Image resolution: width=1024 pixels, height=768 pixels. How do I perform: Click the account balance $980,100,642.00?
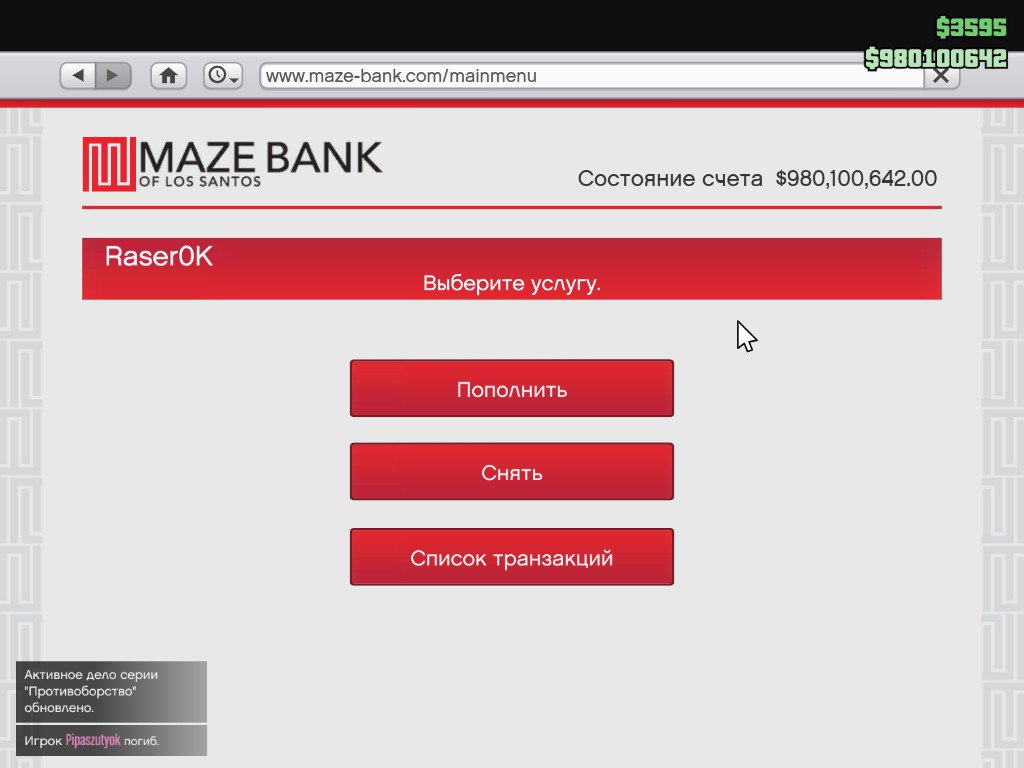tap(856, 178)
